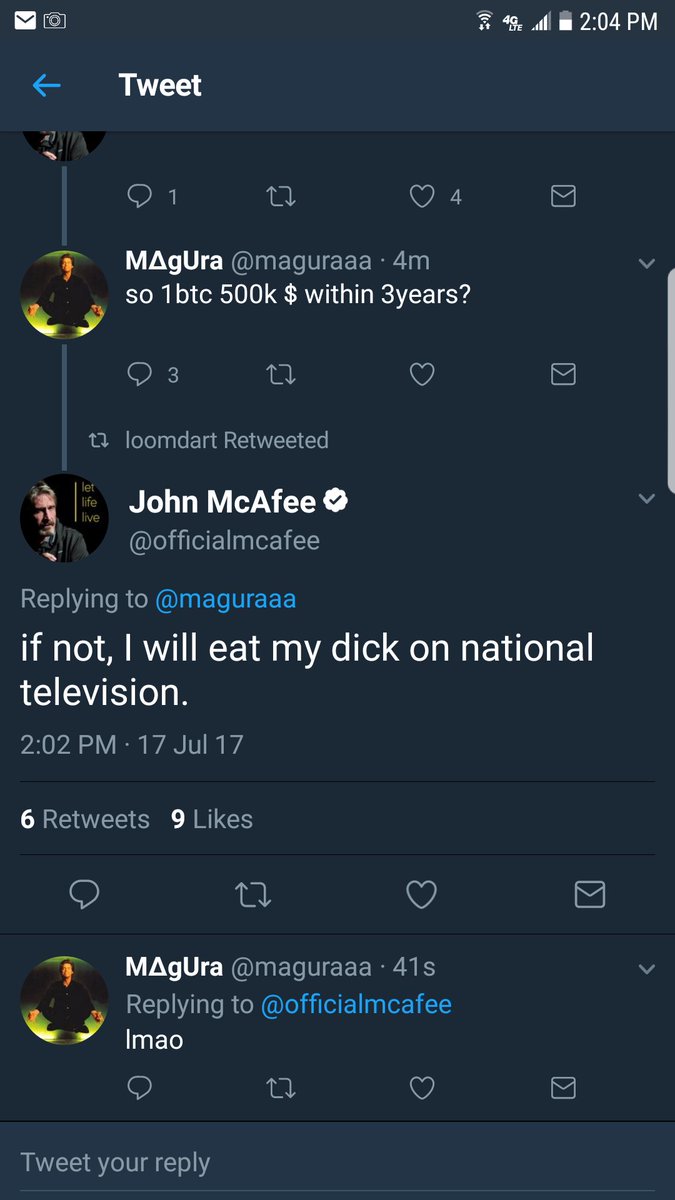View the 6 Retweets list
The image size is (675, 1200).
point(85,818)
